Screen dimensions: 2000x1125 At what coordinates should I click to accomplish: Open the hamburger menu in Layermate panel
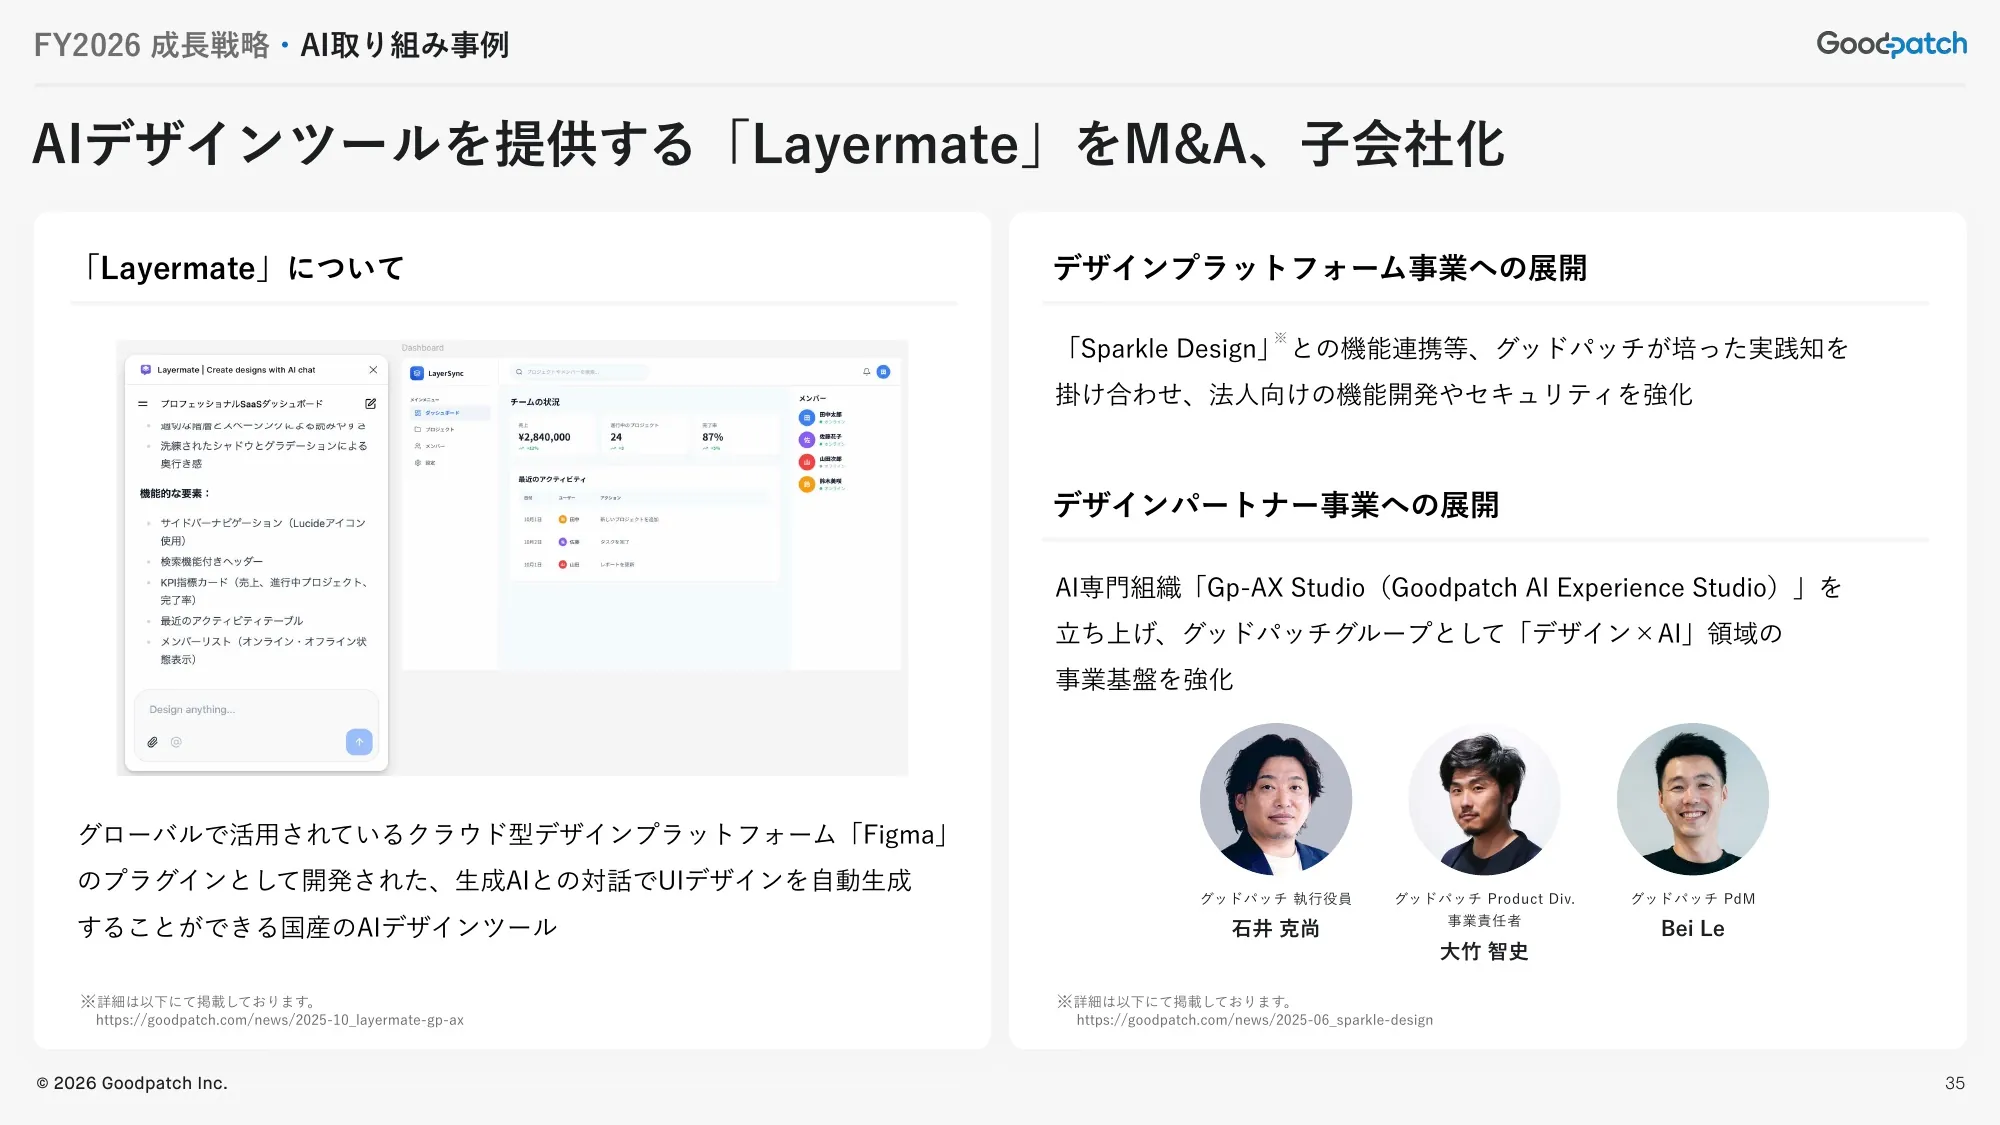pyautogui.click(x=143, y=404)
